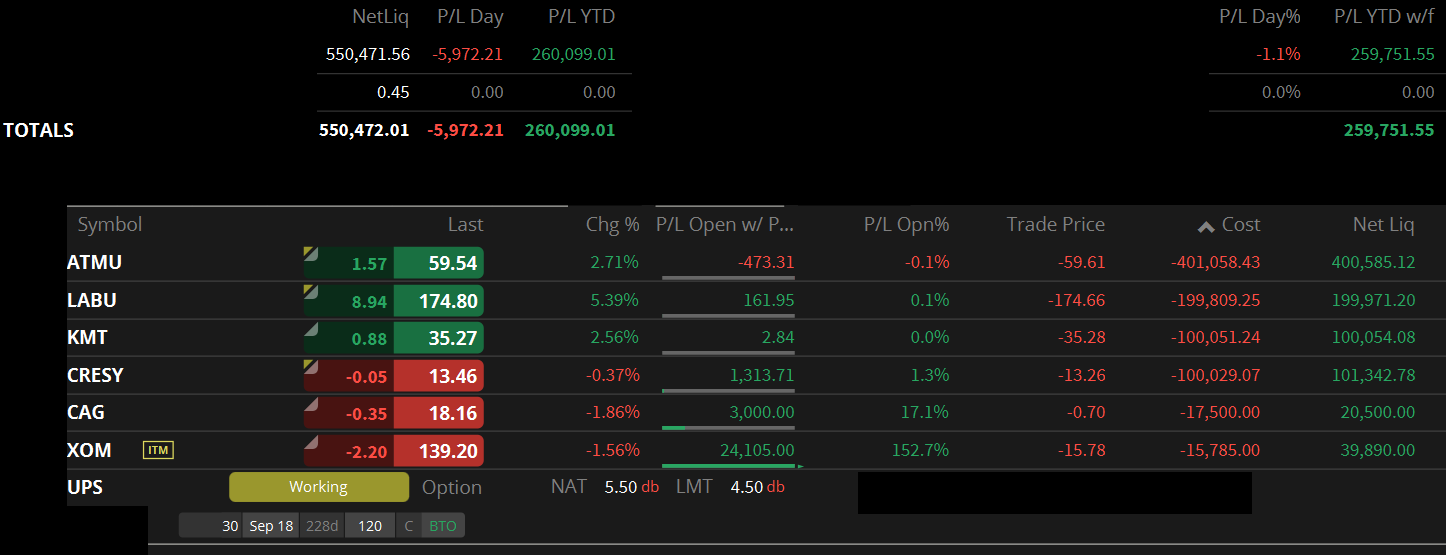Click the 228d days-to-expiry field
The height and width of the screenshot is (555, 1446).
(x=322, y=526)
